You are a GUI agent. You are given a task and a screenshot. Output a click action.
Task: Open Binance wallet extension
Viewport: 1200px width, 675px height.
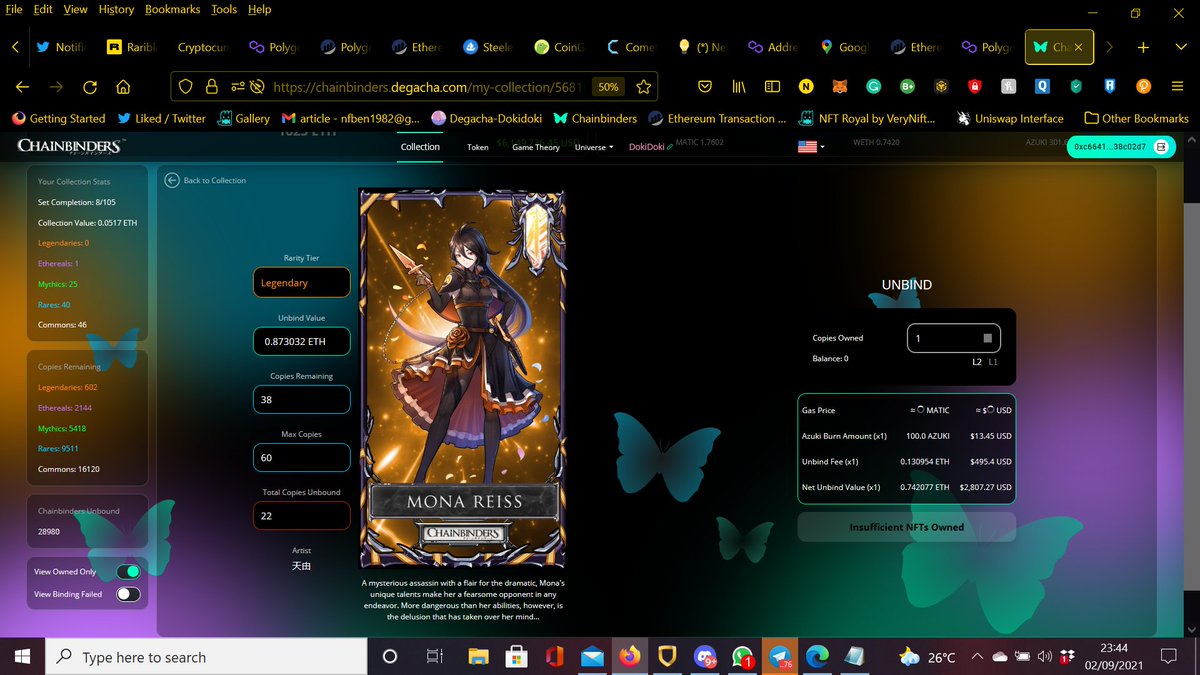click(942, 87)
